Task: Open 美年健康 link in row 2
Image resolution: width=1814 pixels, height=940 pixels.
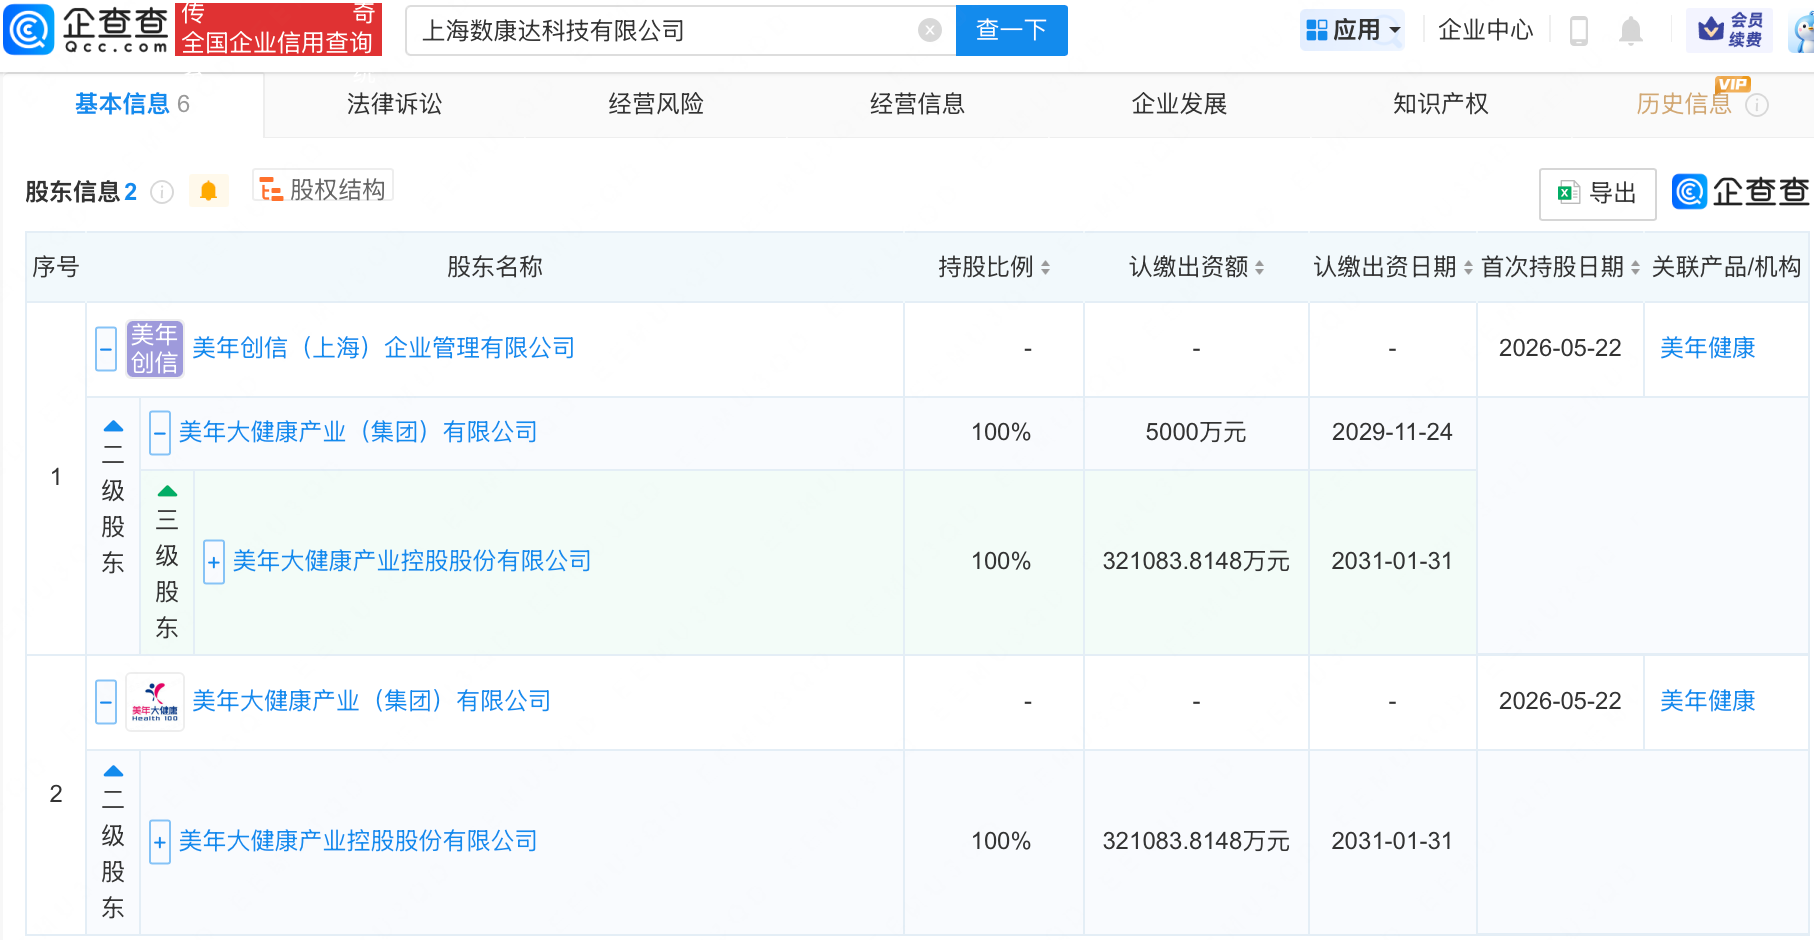Action: click(1708, 701)
